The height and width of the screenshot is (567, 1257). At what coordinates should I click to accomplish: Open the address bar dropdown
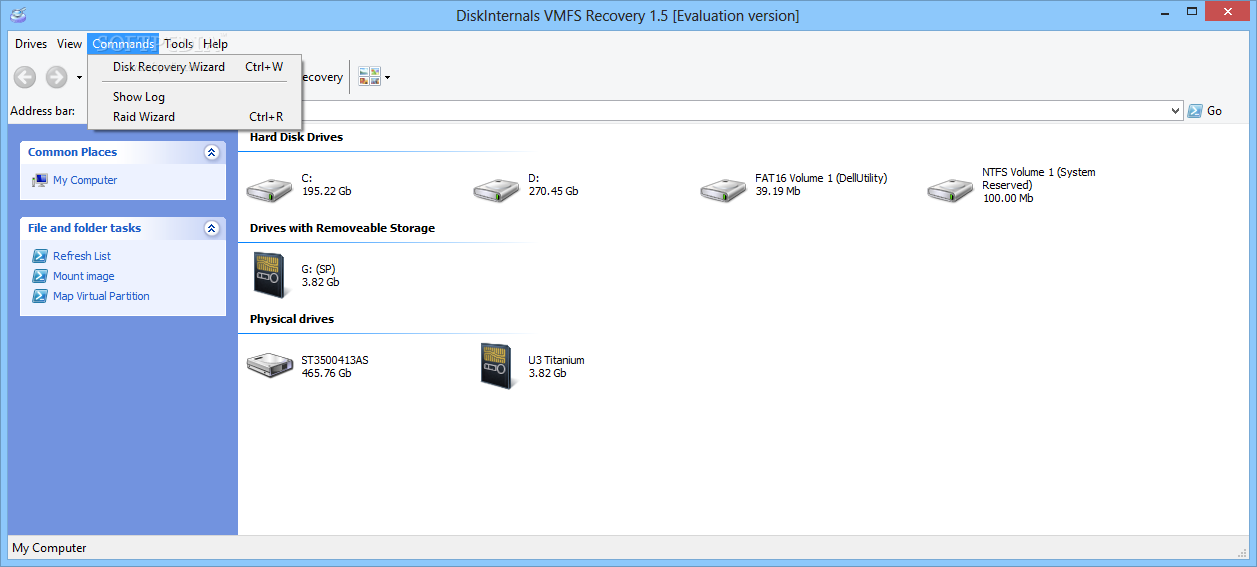pyautogui.click(x=1175, y=111)
